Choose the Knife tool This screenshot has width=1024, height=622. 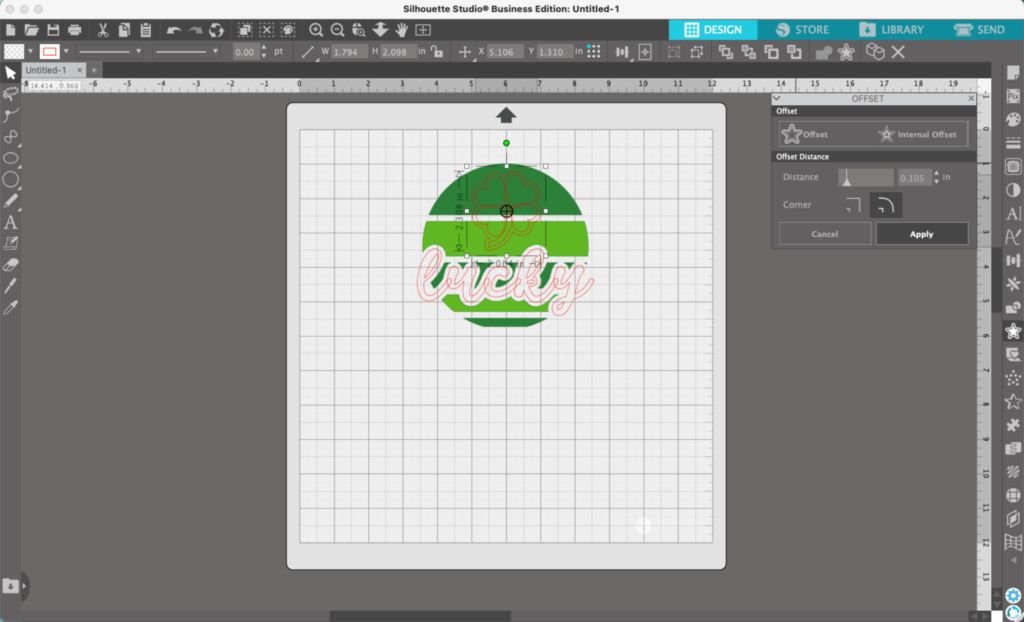pyautogui.click(x=10, y=286)
